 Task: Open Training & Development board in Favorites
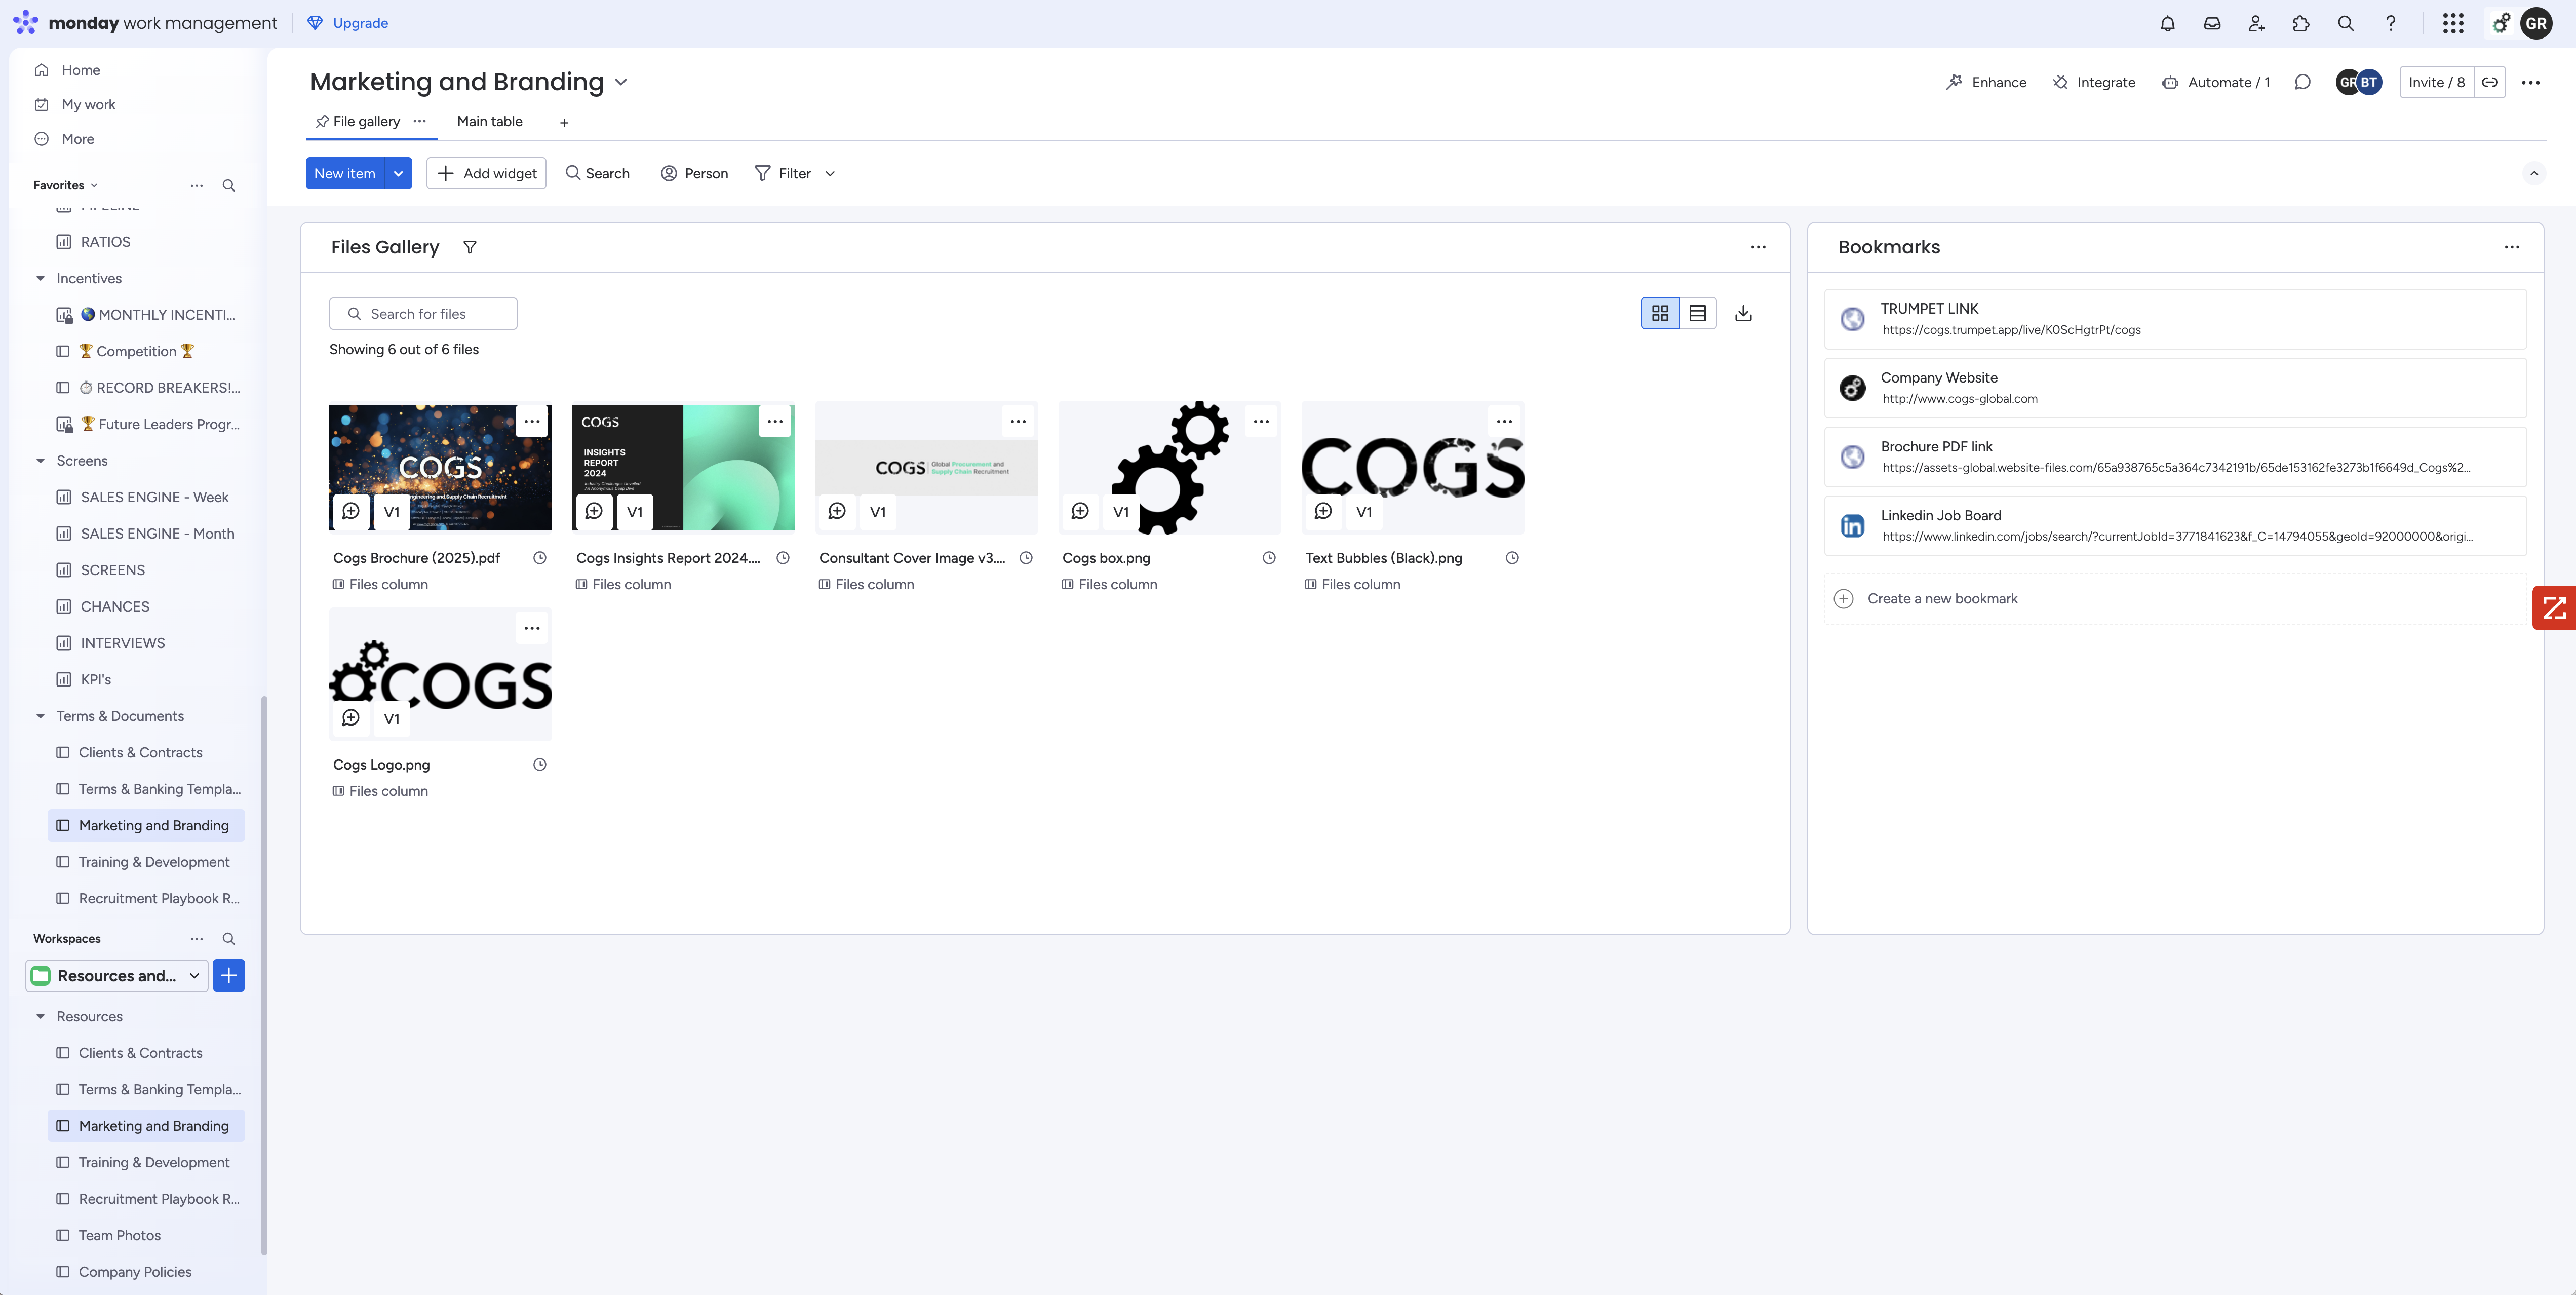(x=154, y=862)
